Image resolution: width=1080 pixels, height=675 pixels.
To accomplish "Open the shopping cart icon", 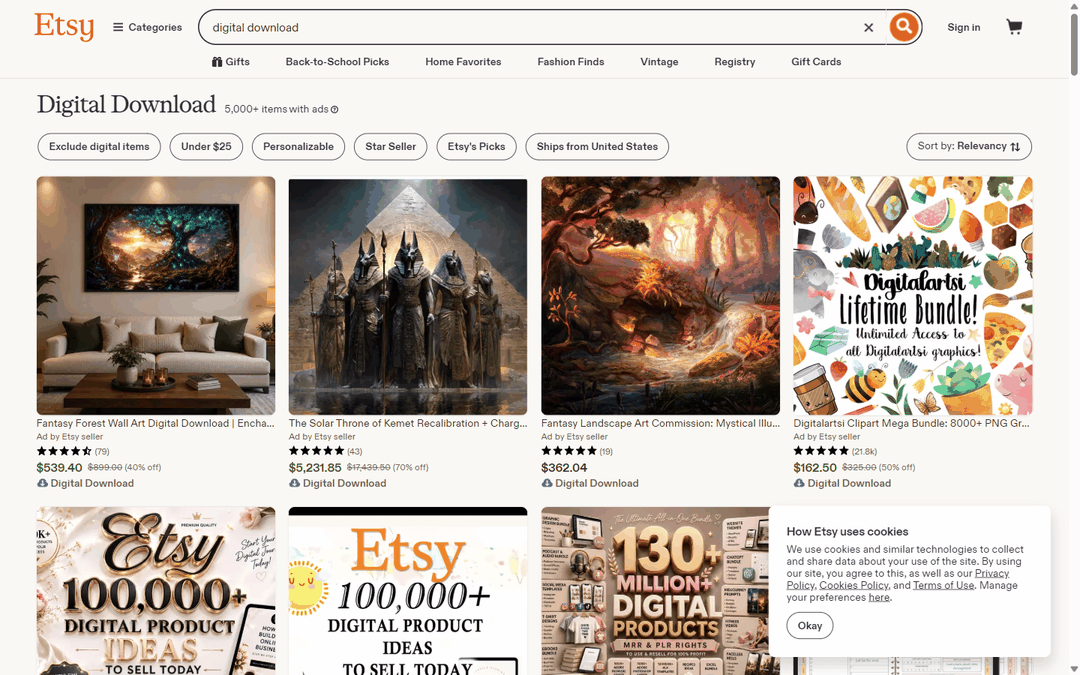I will tap(1014, 27).
